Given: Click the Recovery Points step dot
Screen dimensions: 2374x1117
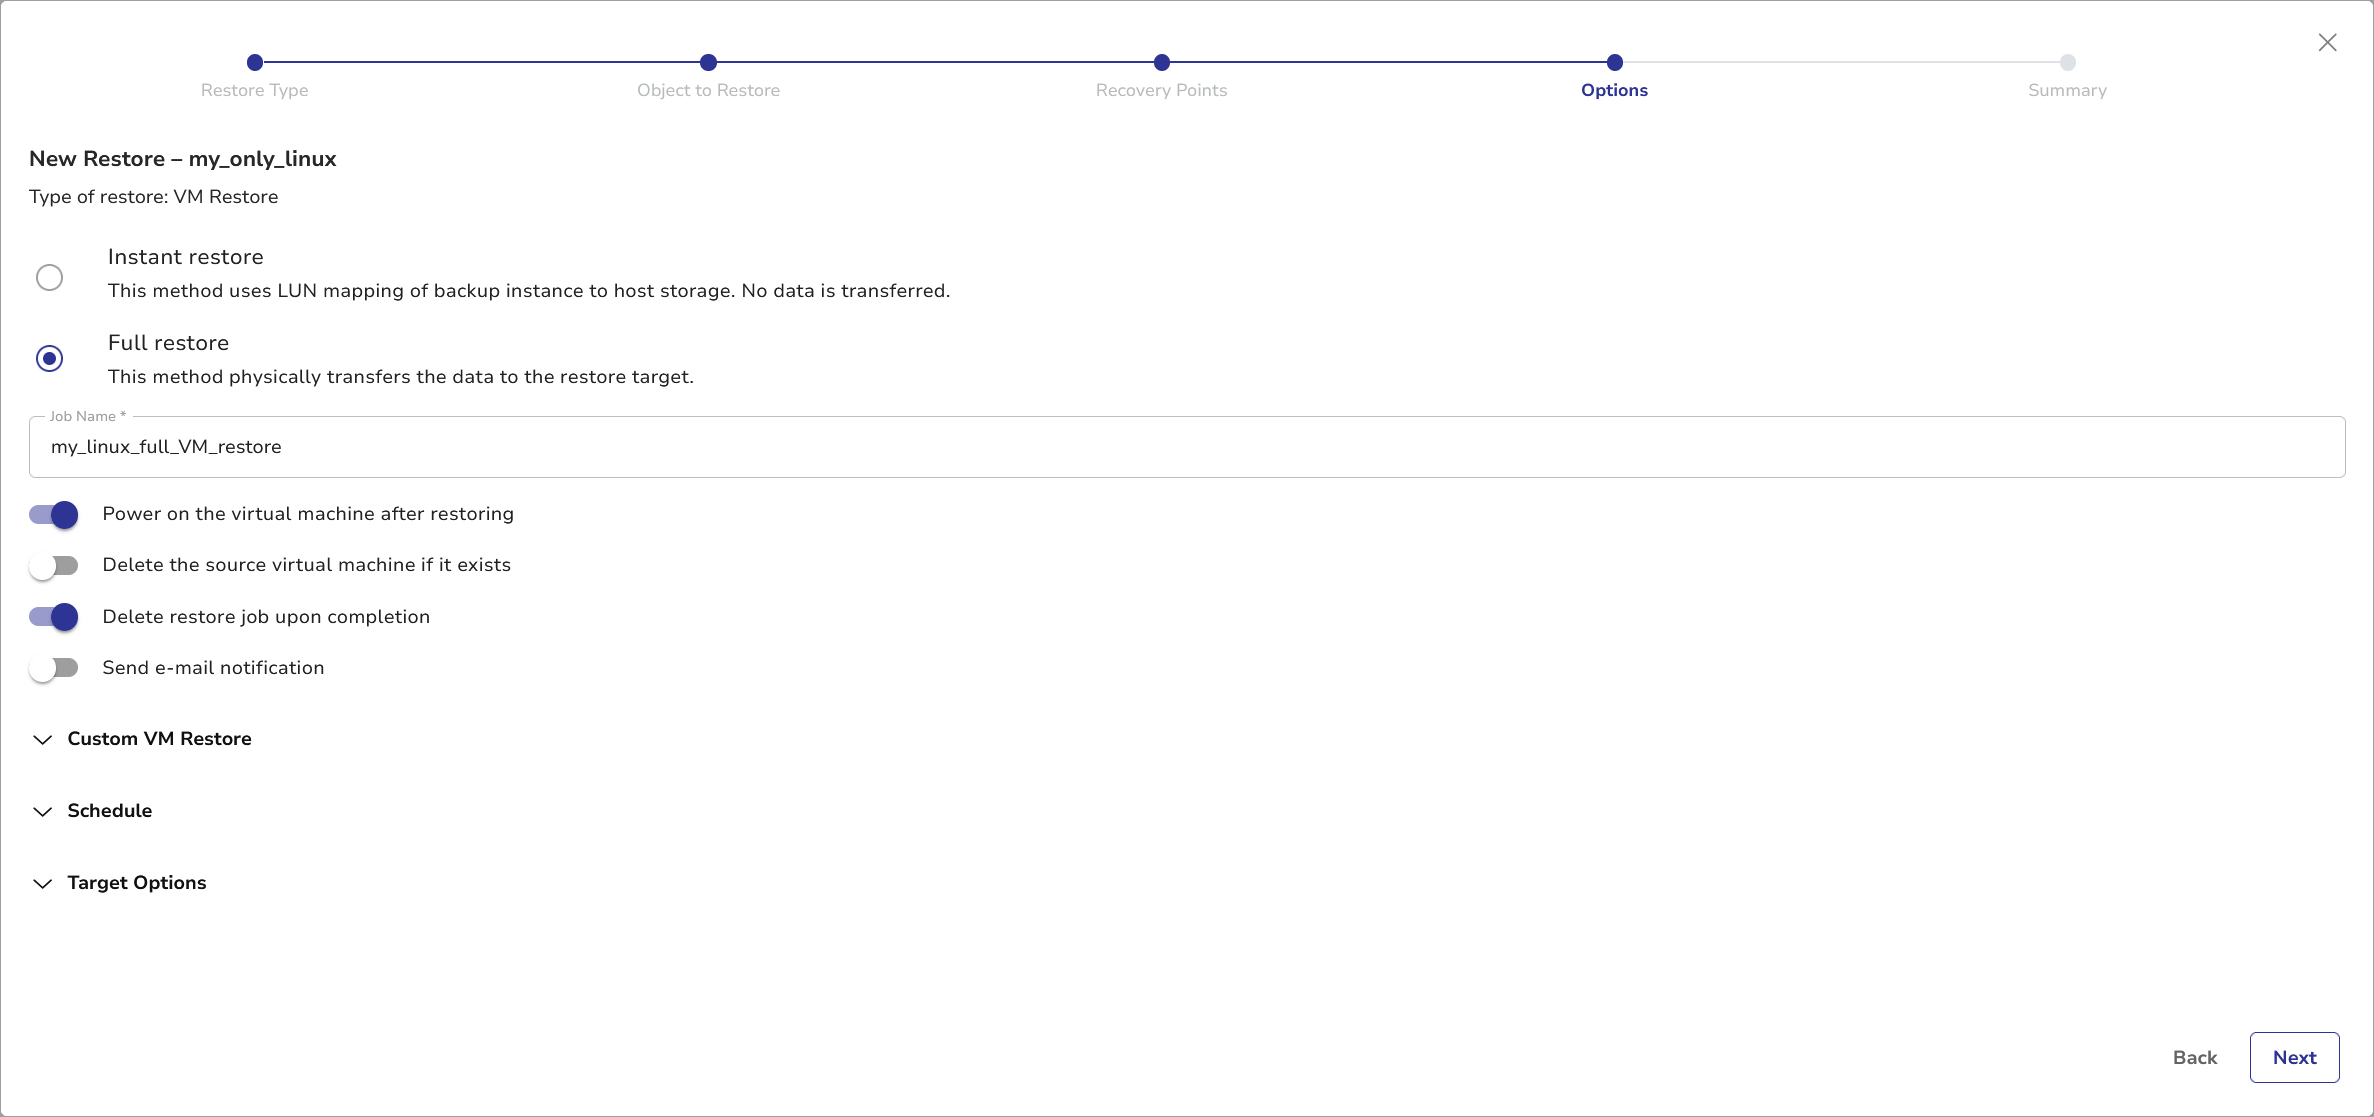Looking at the screenshot, I should click(x=1161, y=62).
